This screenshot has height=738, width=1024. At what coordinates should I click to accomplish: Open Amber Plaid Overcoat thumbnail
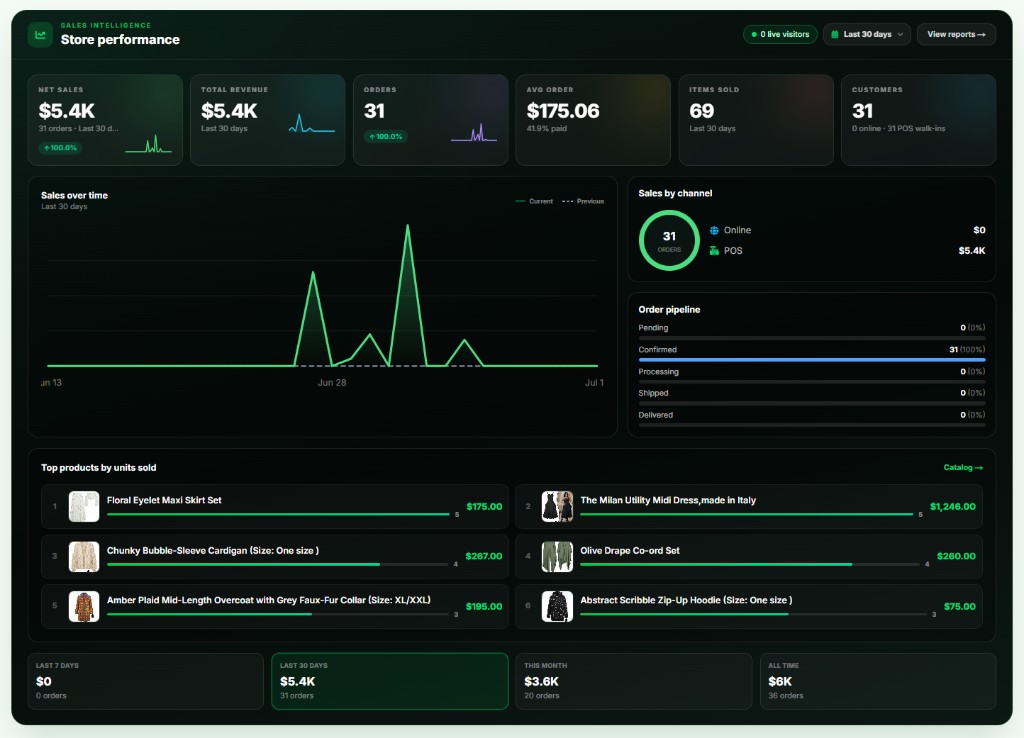point(84,607)
